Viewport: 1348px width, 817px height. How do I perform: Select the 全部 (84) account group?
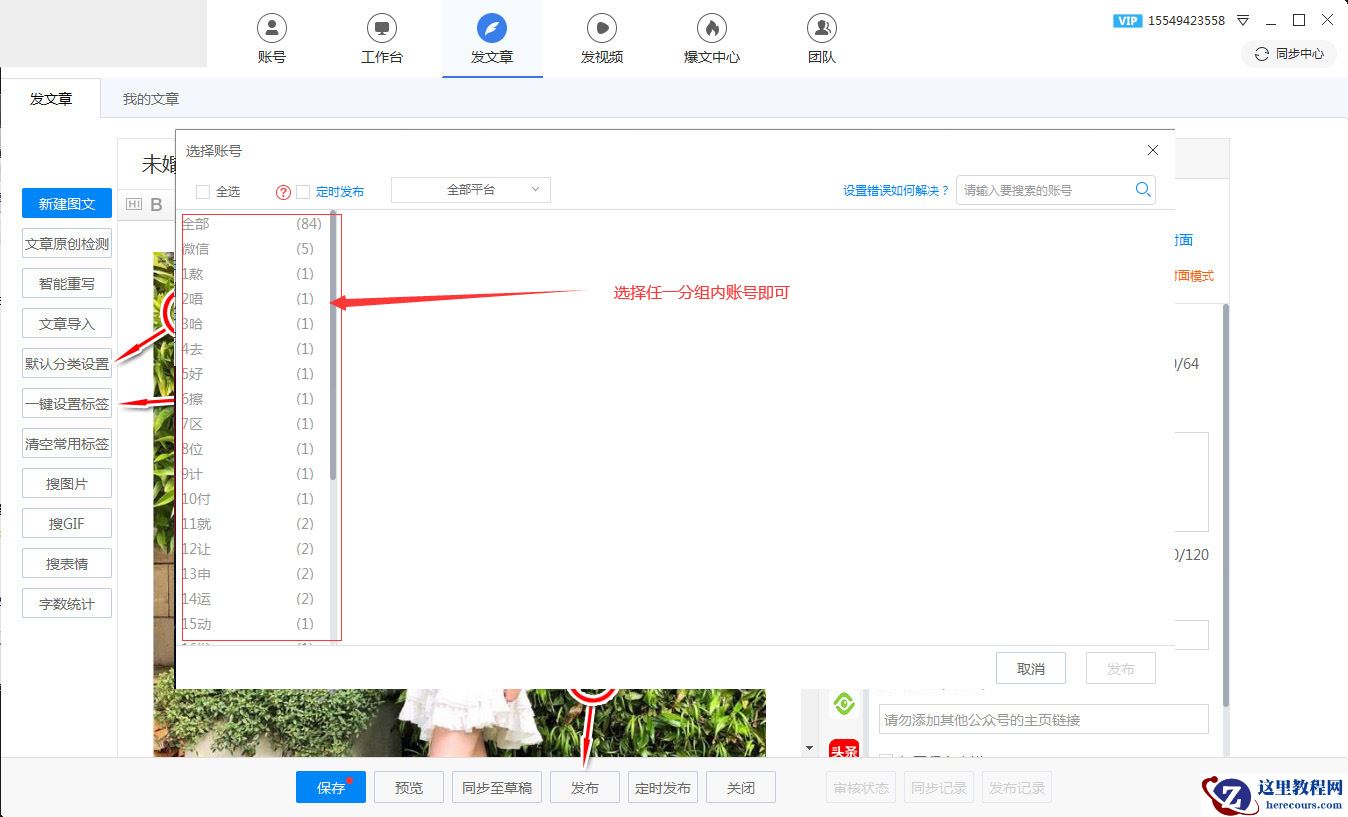[x=254, y=224]
